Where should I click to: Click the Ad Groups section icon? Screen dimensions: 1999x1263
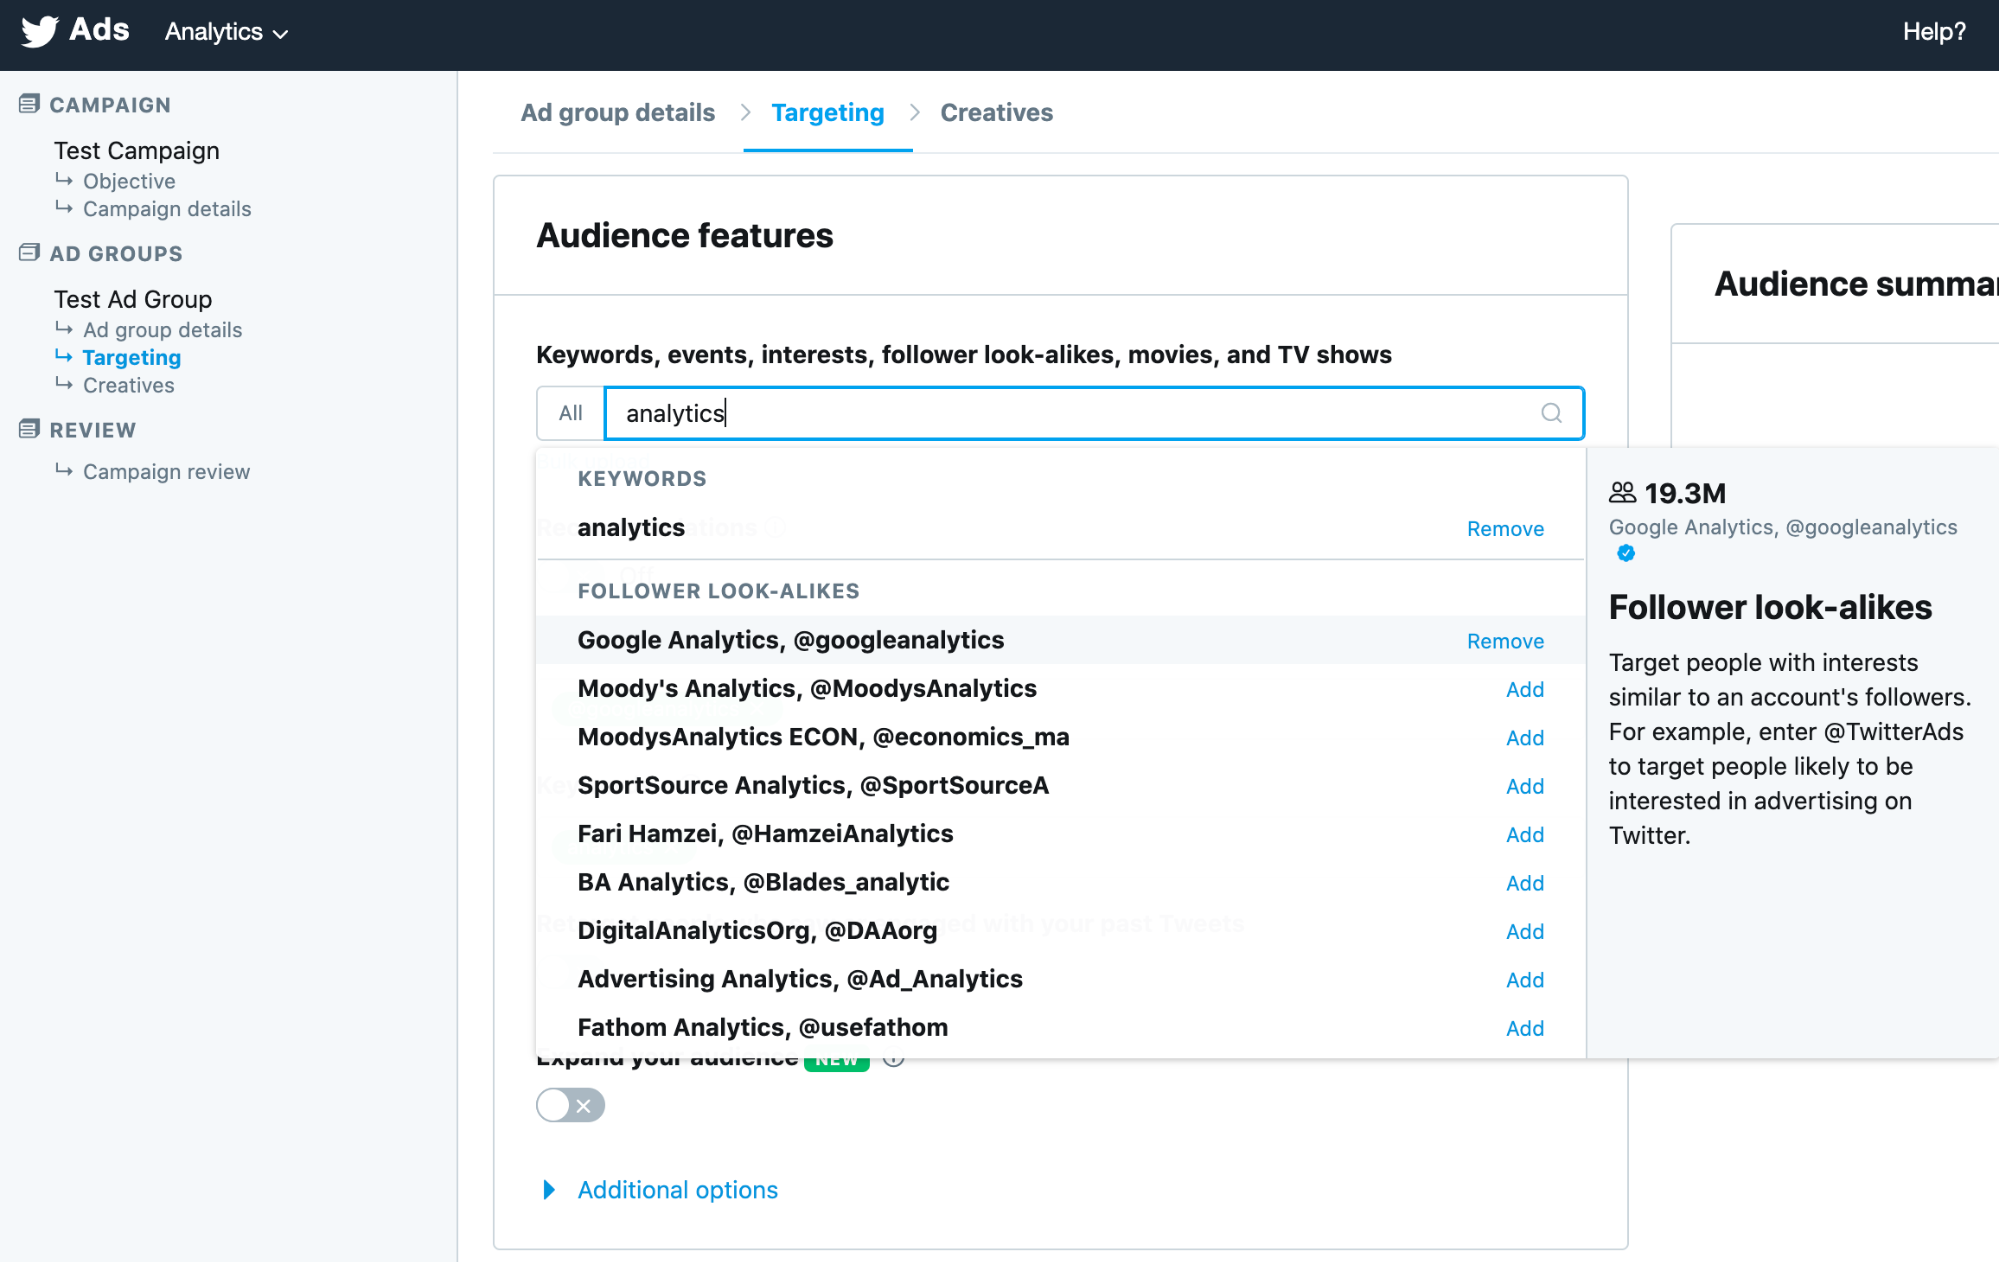(29, 253)
